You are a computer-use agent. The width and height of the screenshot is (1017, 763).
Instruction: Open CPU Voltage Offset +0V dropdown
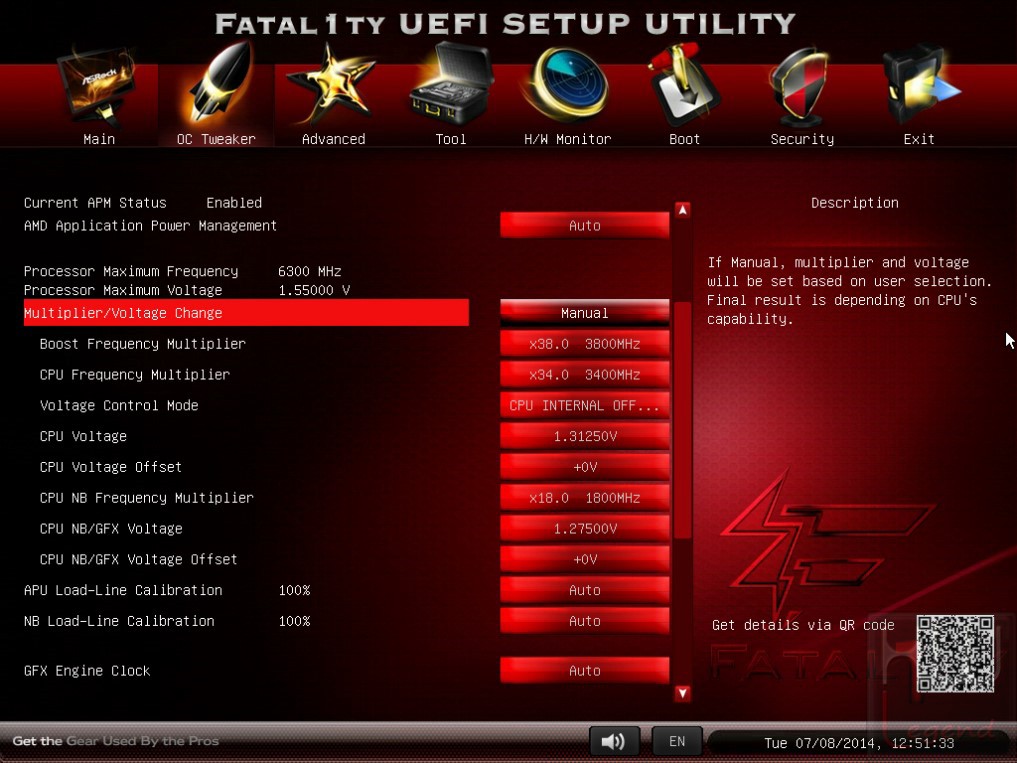[x=584, y=467]
